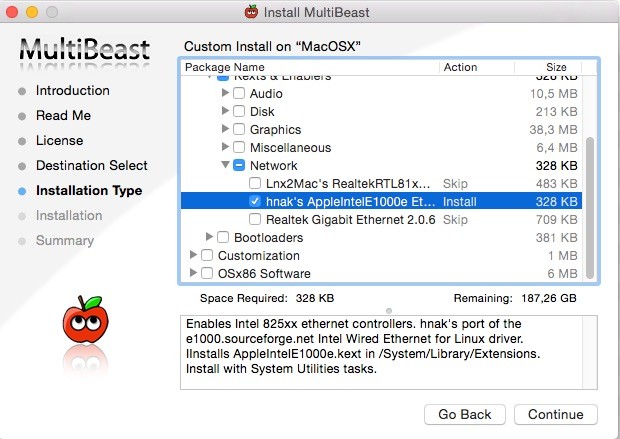620x439 pixels.
Task: Click the 10,5 MB size of Audio
Action: point(553,94)
